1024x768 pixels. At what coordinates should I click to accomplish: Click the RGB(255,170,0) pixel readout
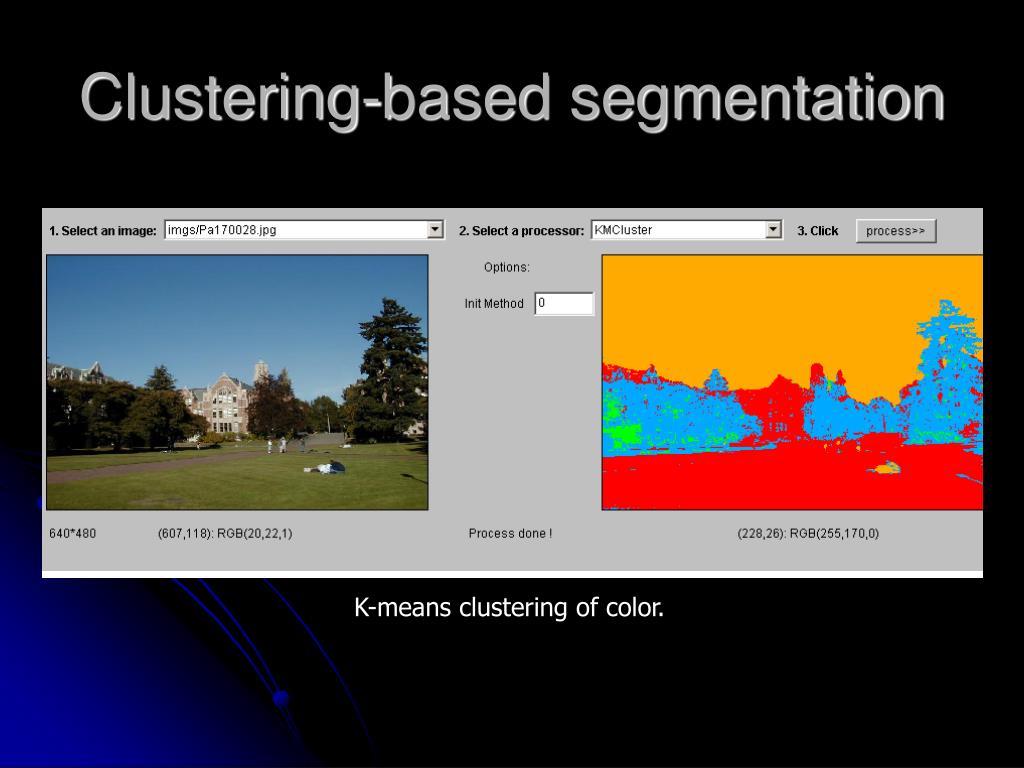[808, 534]
